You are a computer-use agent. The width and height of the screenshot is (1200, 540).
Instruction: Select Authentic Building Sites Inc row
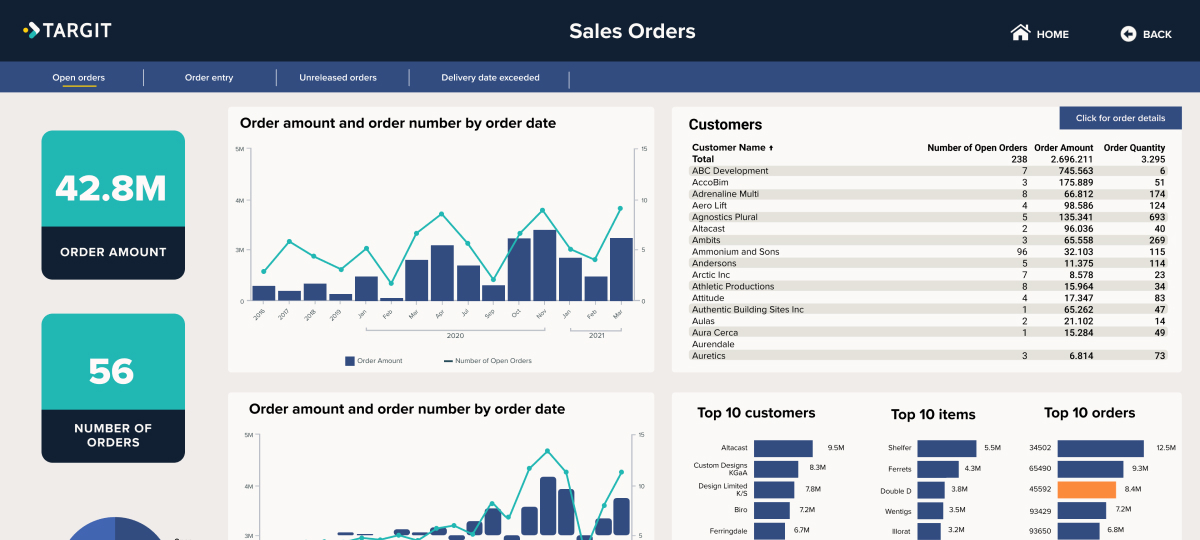coord(929,310)
